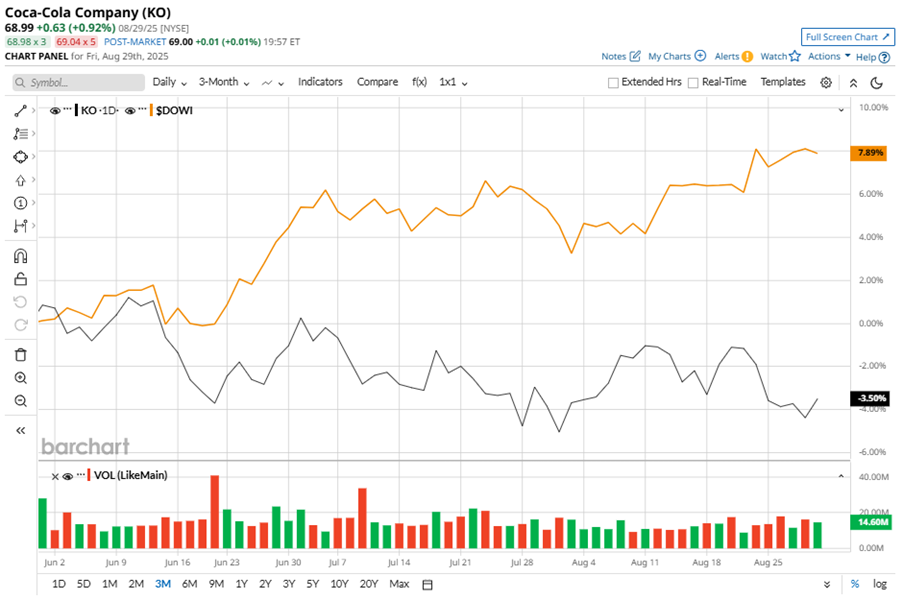Open the 1x1 grid layout dropdown

[453, 82]
